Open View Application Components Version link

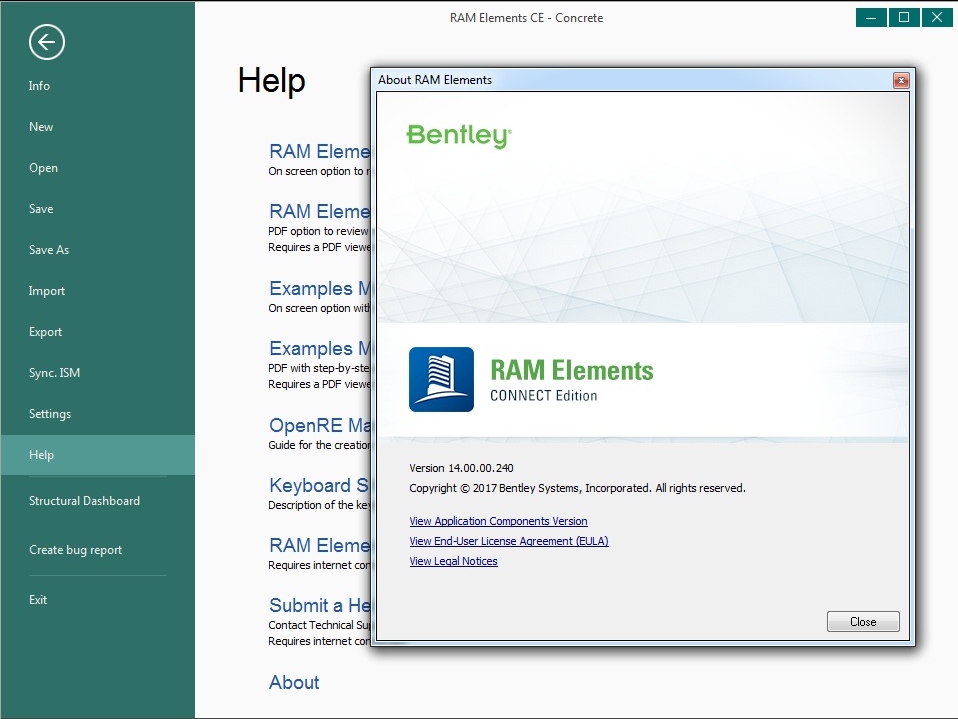point(498,521)
